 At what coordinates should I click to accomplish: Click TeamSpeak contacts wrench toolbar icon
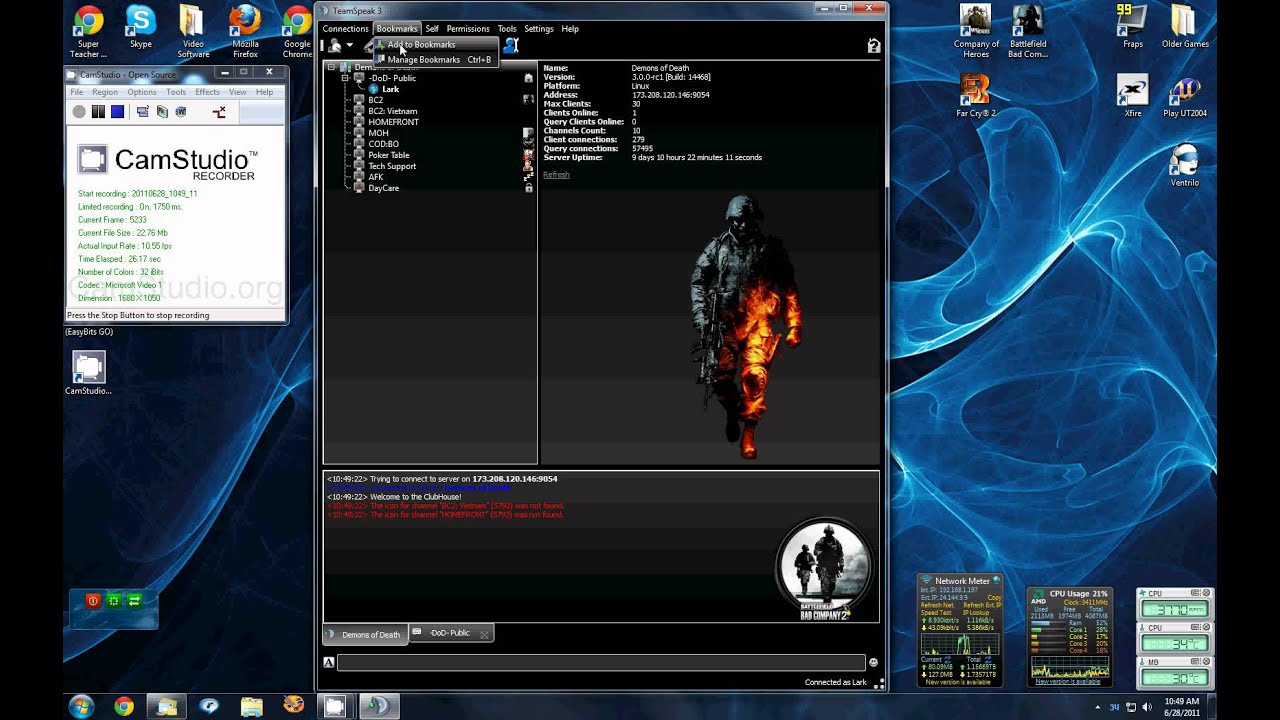[x=511, y=45]
